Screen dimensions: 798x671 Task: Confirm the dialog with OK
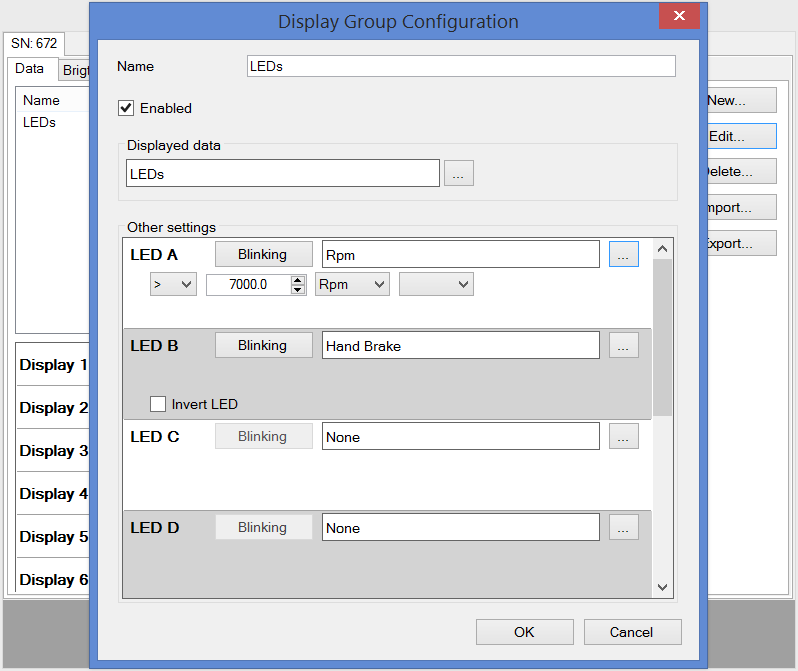pyautogui.click(x=524, y=632)
